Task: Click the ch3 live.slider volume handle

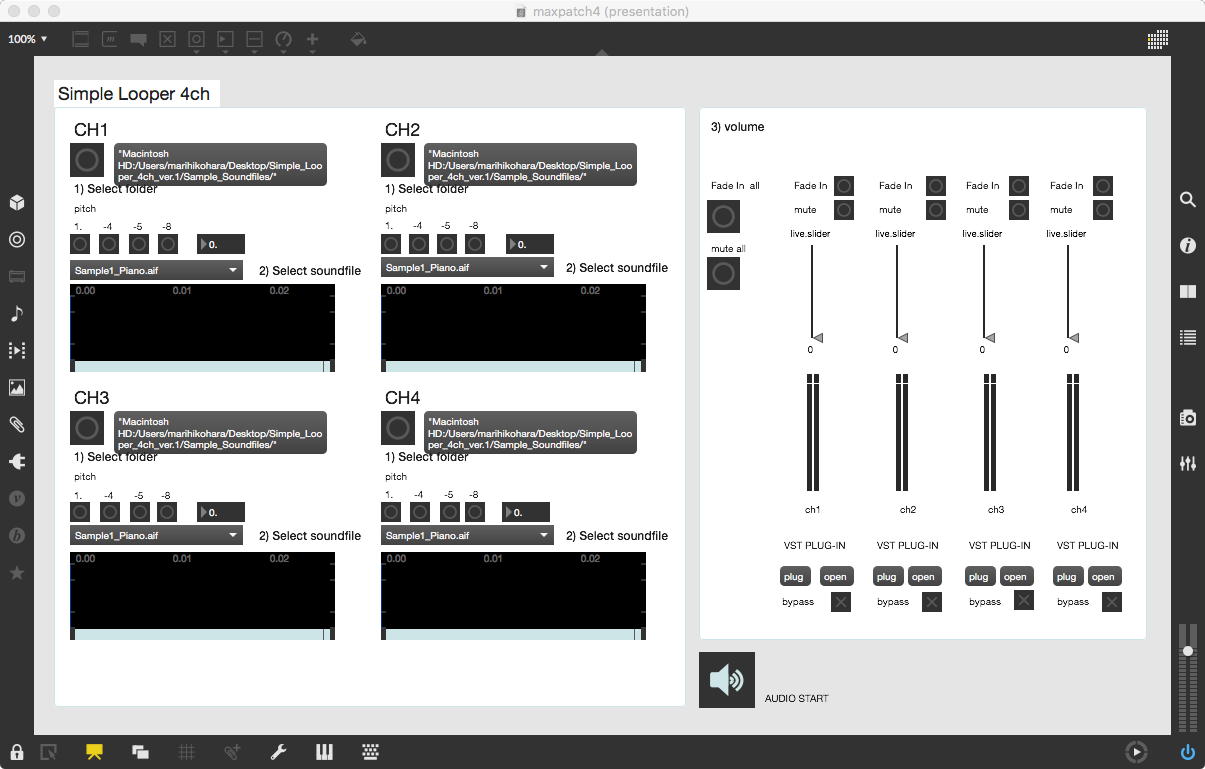Action: (x=989, y=338)
